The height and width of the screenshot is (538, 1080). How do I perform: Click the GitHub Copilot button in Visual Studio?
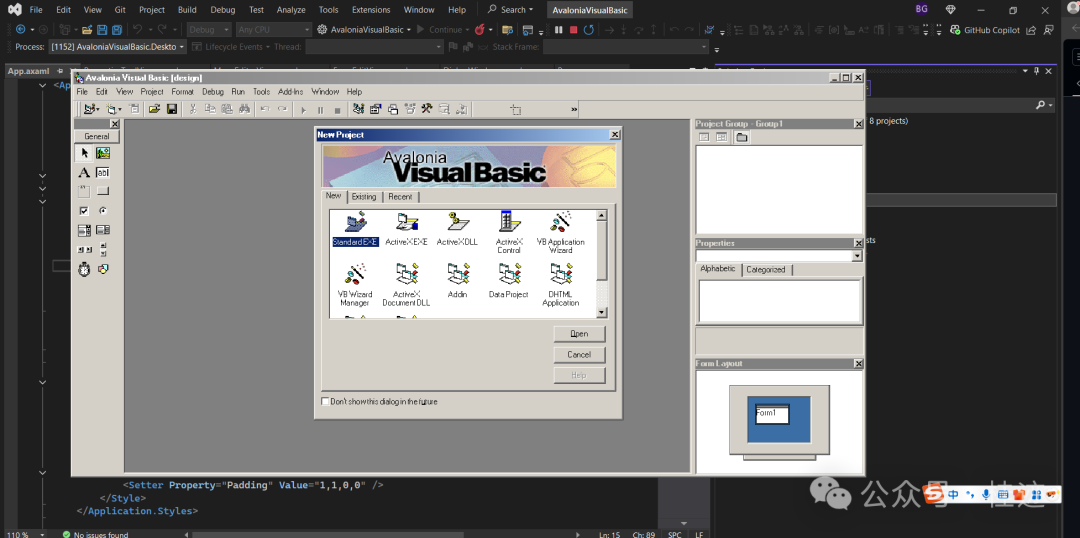click(x=985, y=30)
